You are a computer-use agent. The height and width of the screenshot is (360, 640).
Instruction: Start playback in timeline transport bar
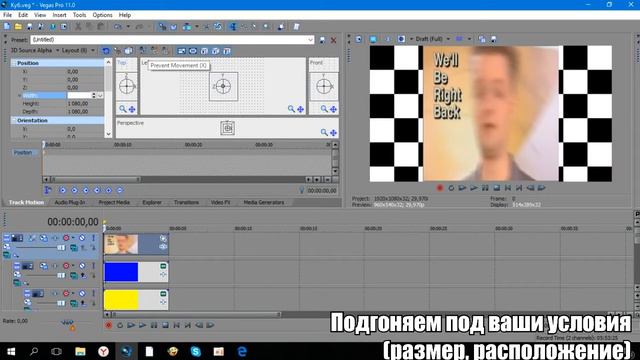point(142,325)
